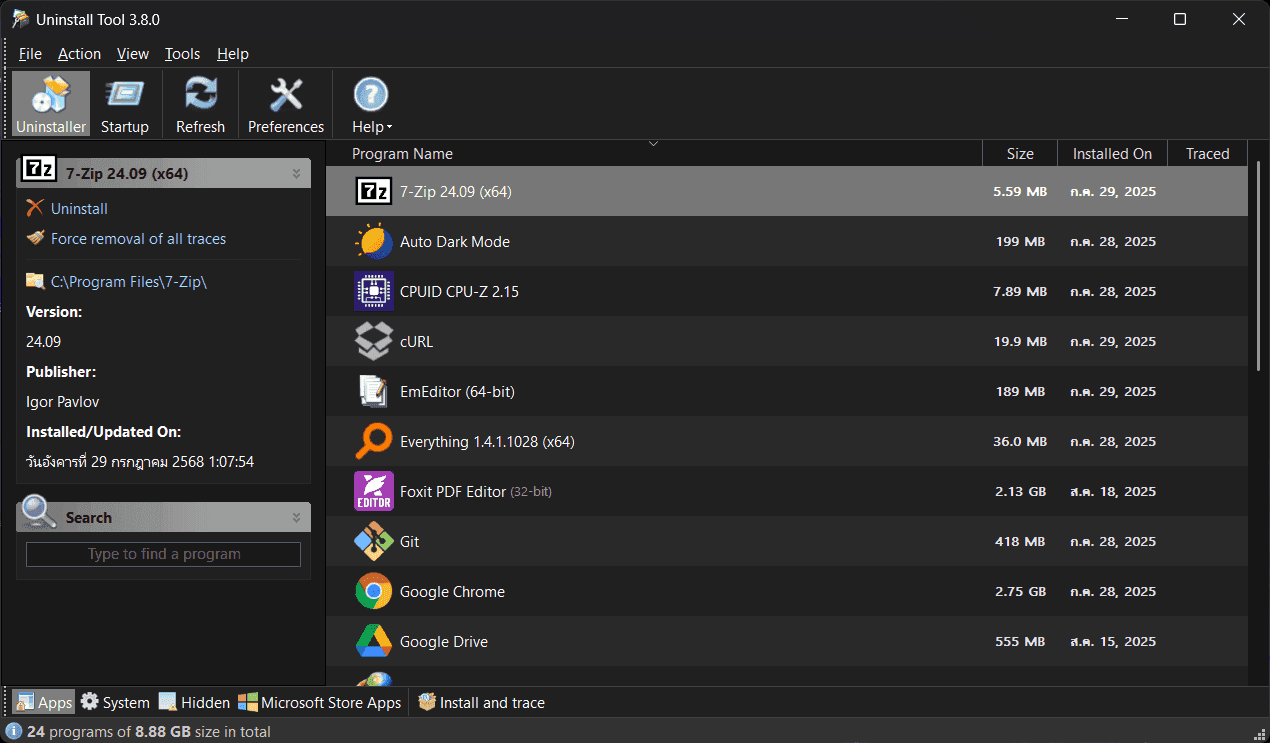
Task: Switch to Microsoft Store Apps tab
Action: (319, 702)
